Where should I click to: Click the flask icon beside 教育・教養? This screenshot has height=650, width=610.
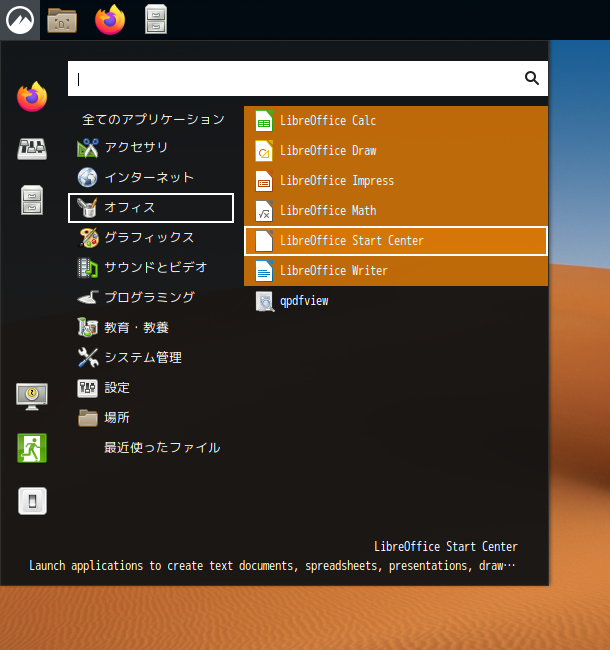(x=87, y=327)
